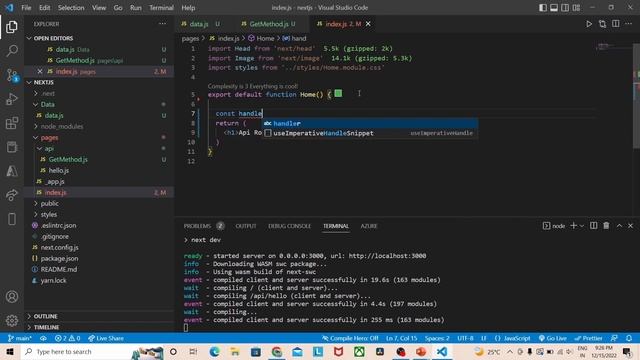Screen dimensions: 640x360
Task: Toggle primary sidebar layout icon
Action: pos(543,8)
